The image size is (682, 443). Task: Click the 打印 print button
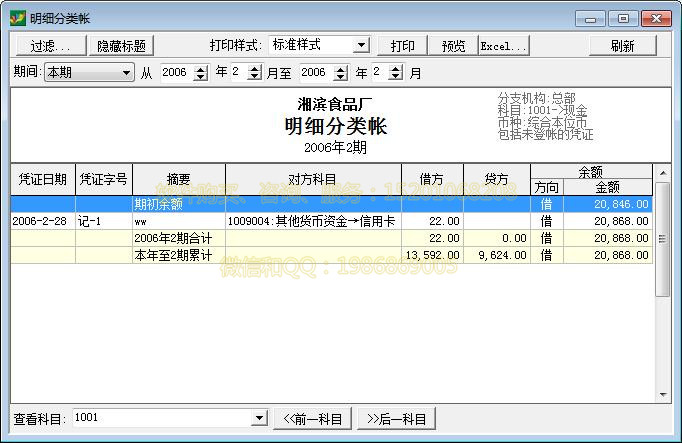pyautogui.click(x=402, y=46)
